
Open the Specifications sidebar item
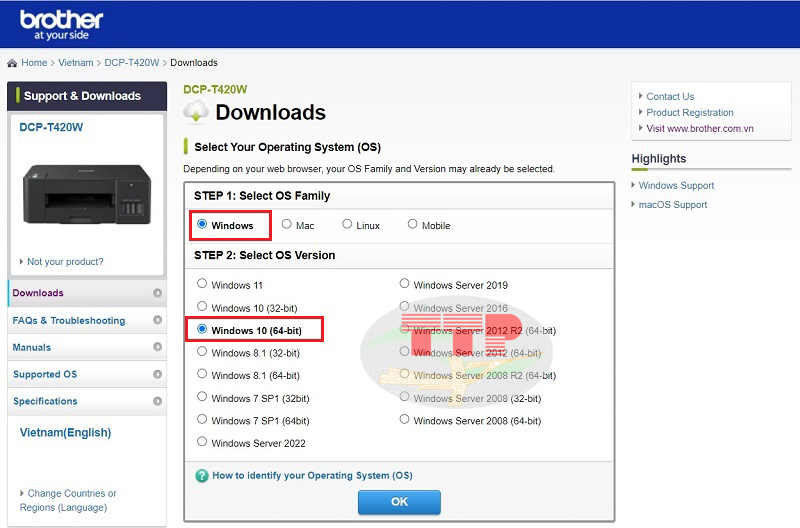click(x=87, y=401)
